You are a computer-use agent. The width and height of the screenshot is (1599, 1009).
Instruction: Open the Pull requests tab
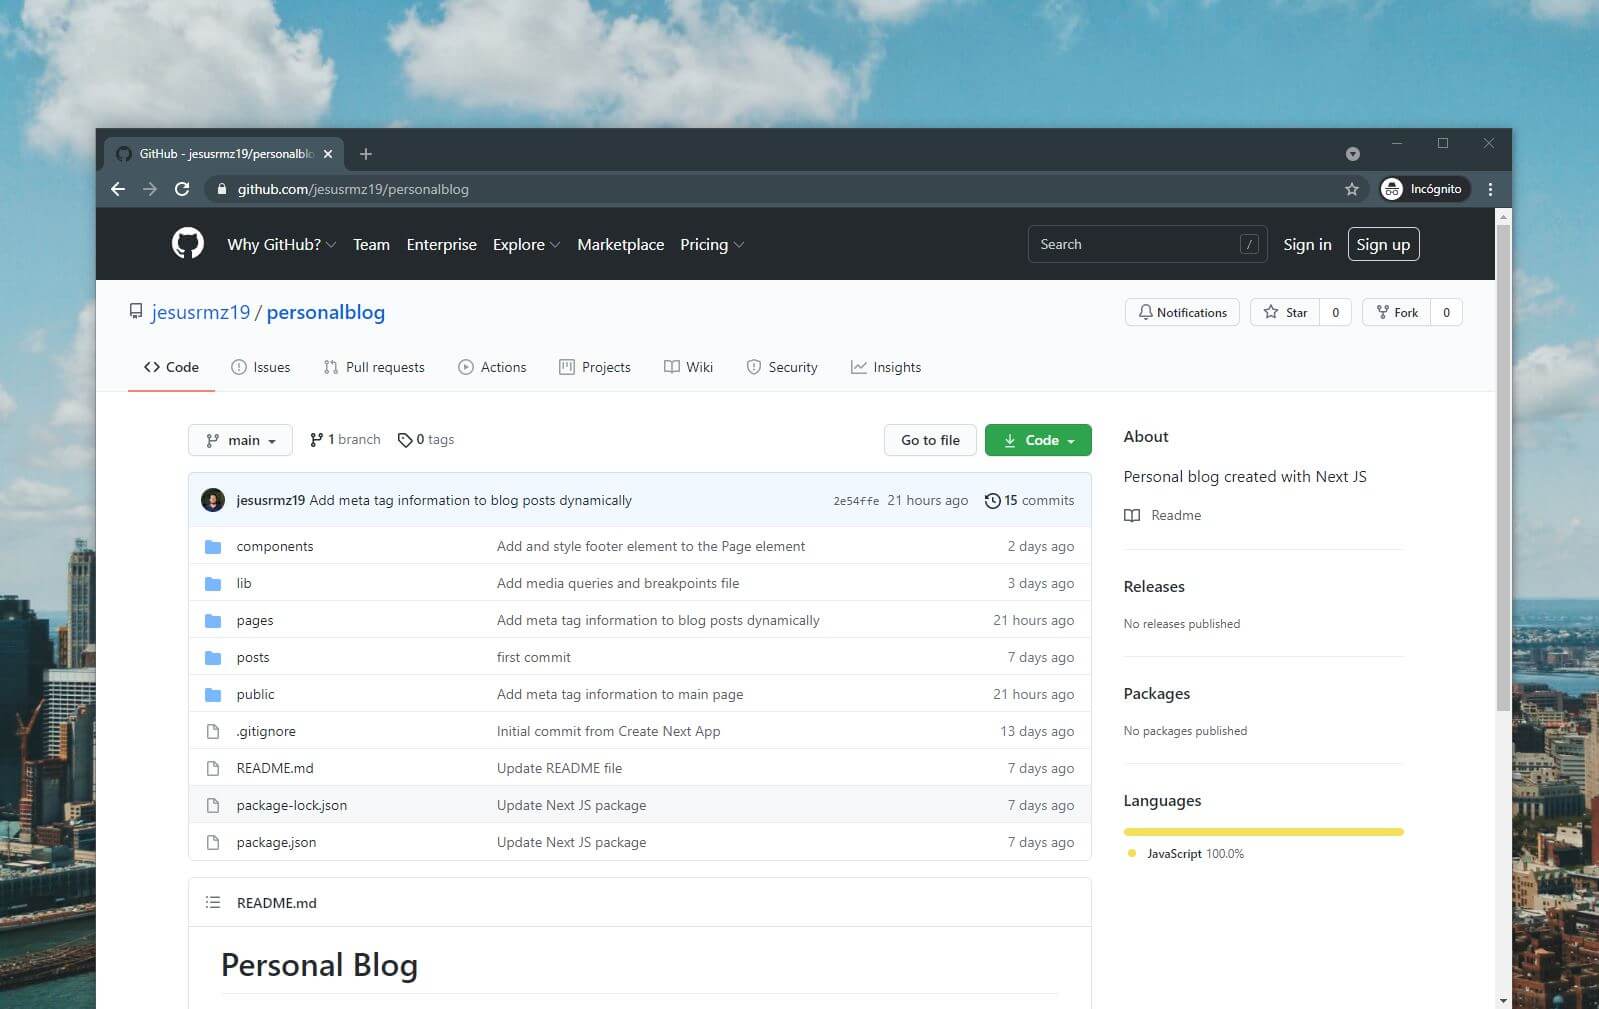point(374,367)
